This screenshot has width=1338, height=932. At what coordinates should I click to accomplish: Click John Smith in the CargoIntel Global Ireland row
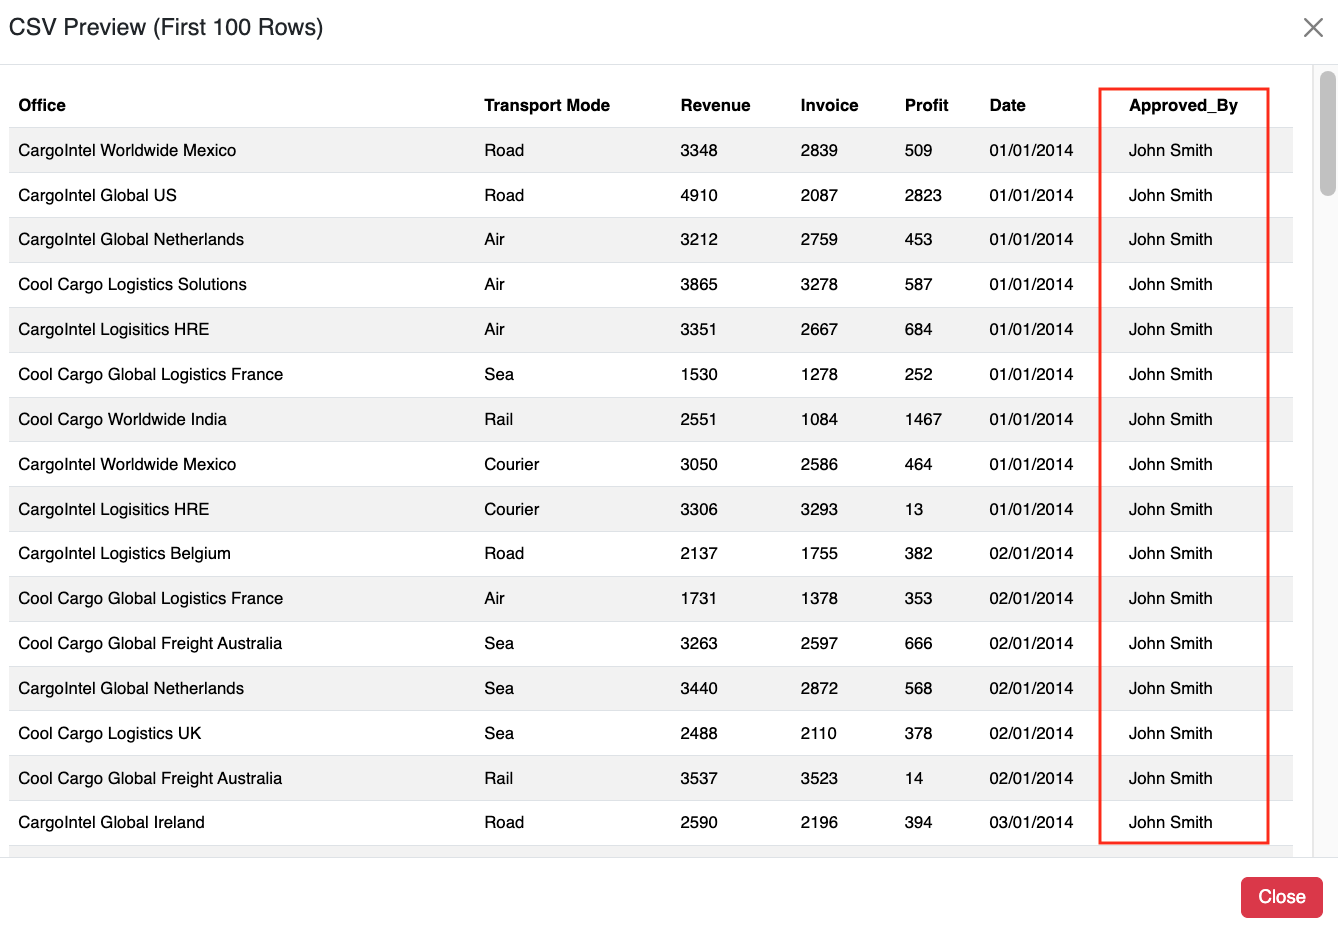pos(1170,822)
